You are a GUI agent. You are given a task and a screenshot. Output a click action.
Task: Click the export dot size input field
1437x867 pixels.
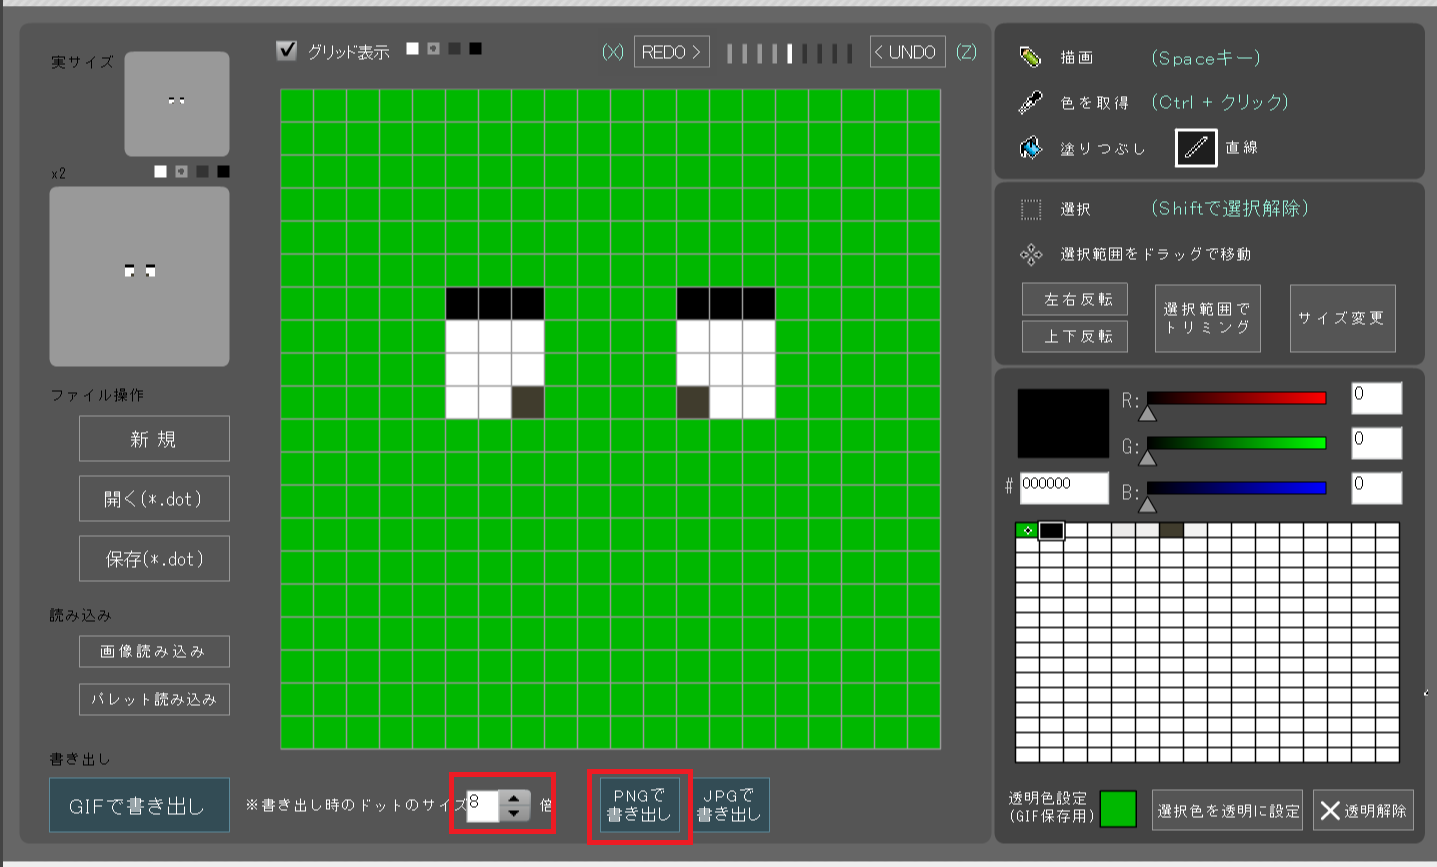click(483, 806)
